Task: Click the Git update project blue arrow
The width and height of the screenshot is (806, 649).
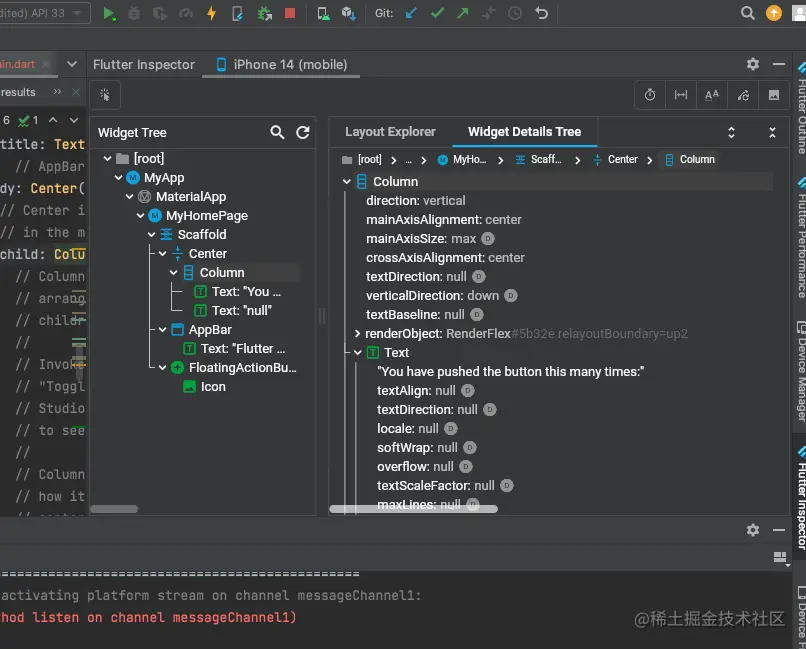Action: point(411,13)
